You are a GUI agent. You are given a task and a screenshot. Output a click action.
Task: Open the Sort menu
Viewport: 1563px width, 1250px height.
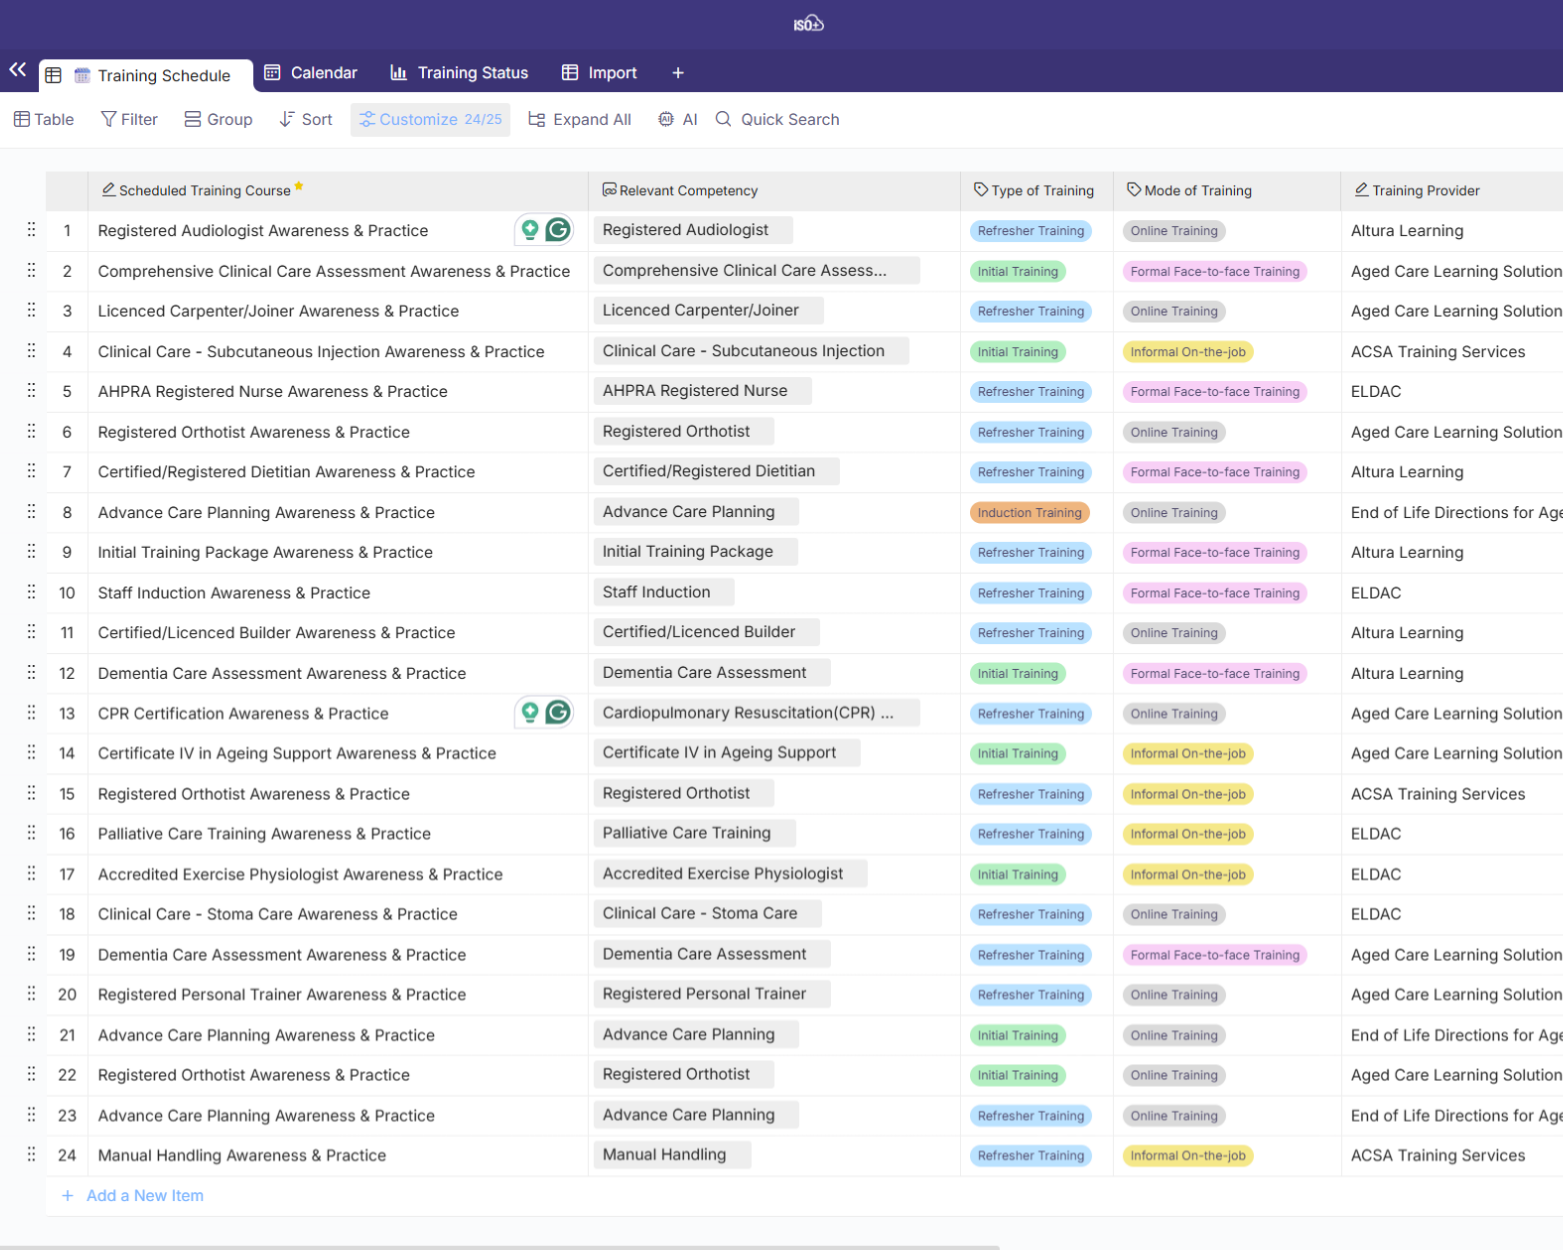point(305,119)
